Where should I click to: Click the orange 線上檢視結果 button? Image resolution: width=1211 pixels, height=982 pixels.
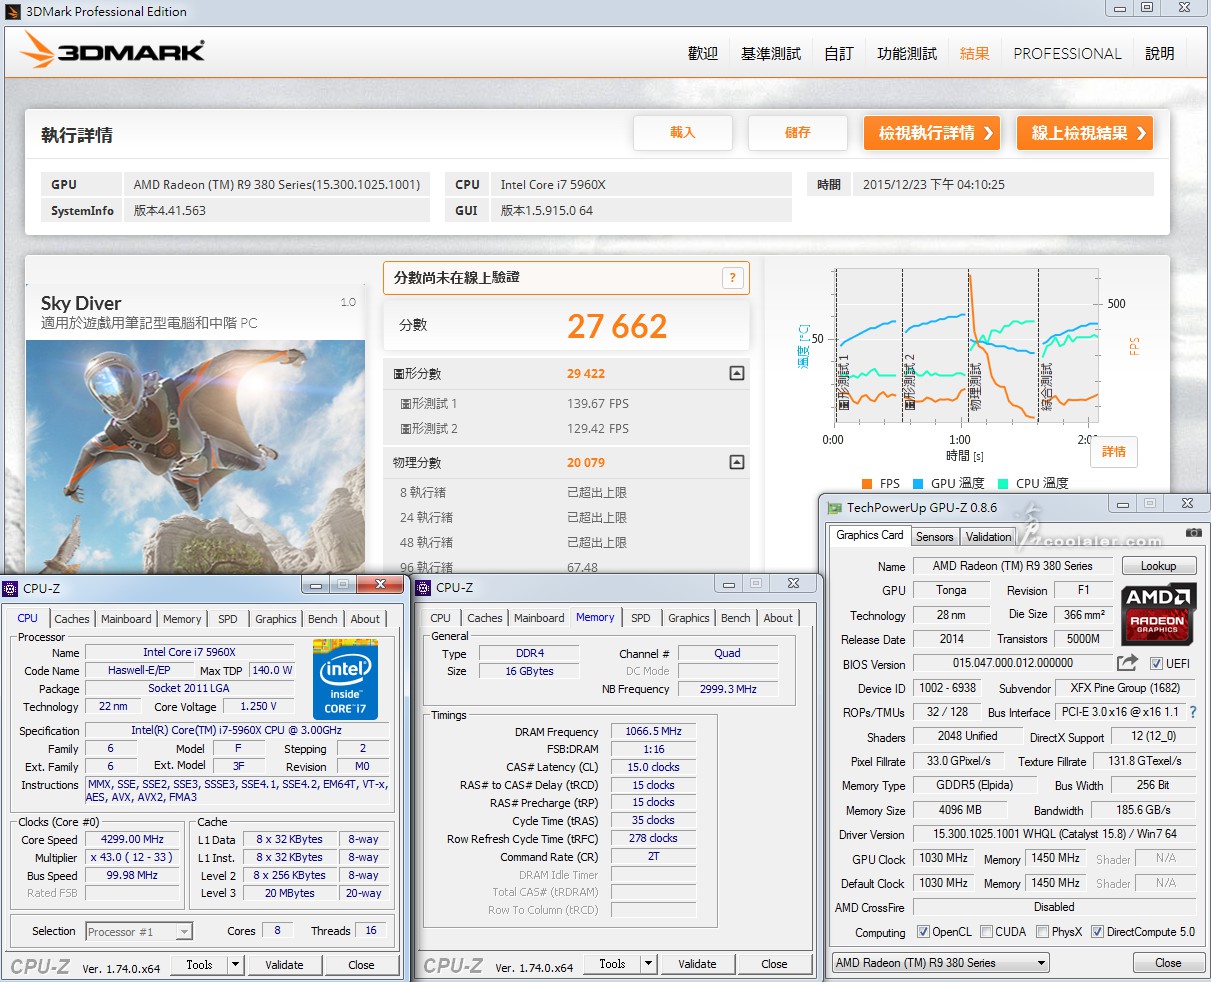pos(1085,133)
